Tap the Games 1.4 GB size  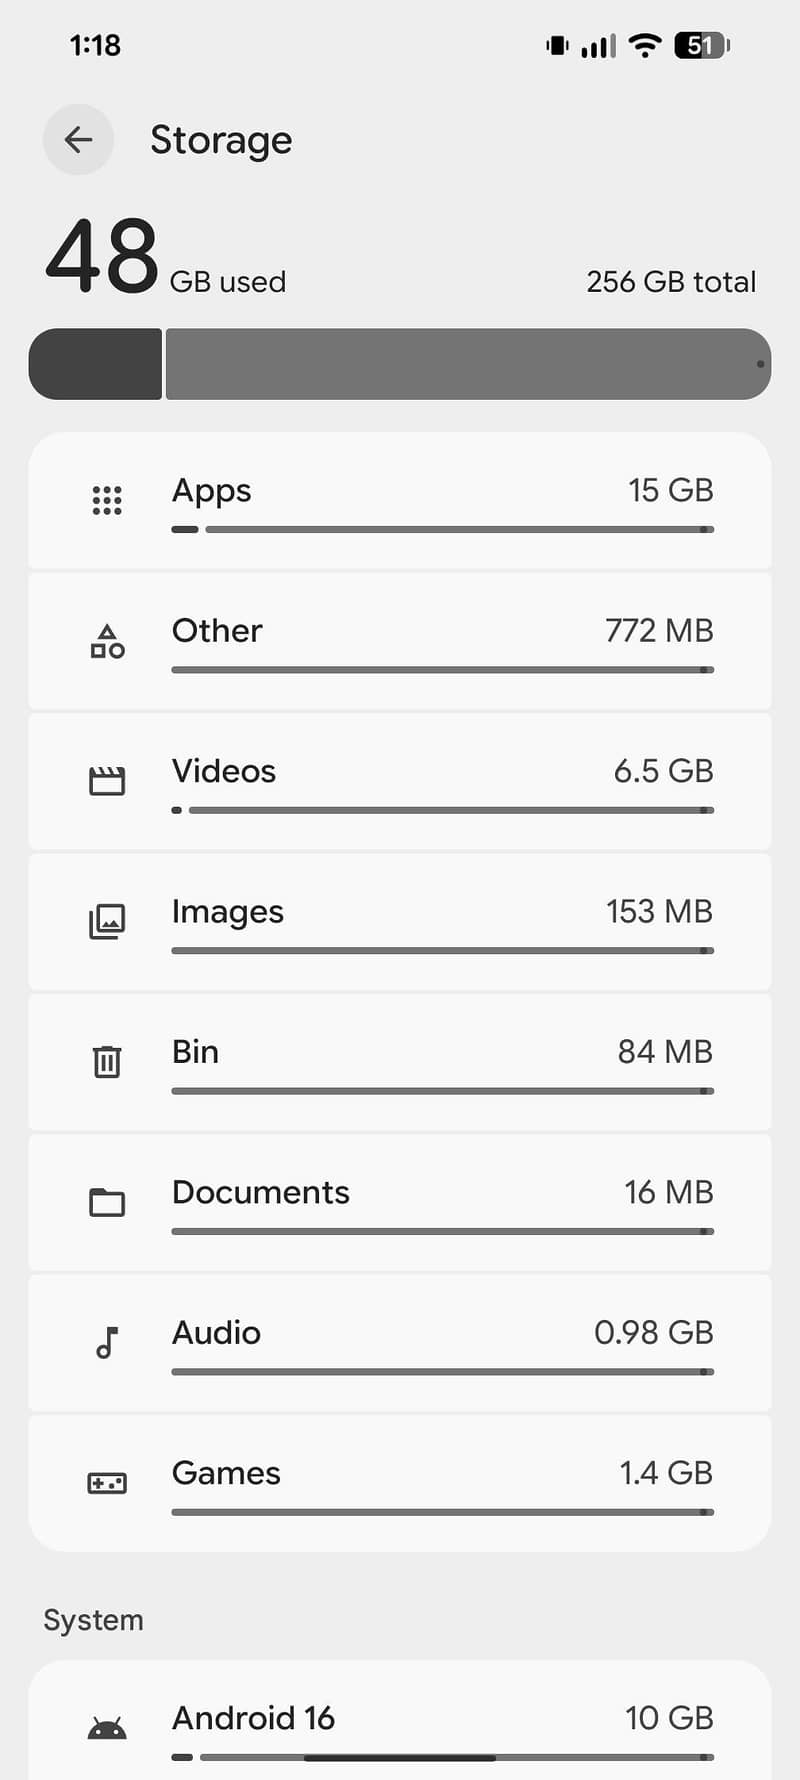pyautogui.click(x=665, y=1473)
